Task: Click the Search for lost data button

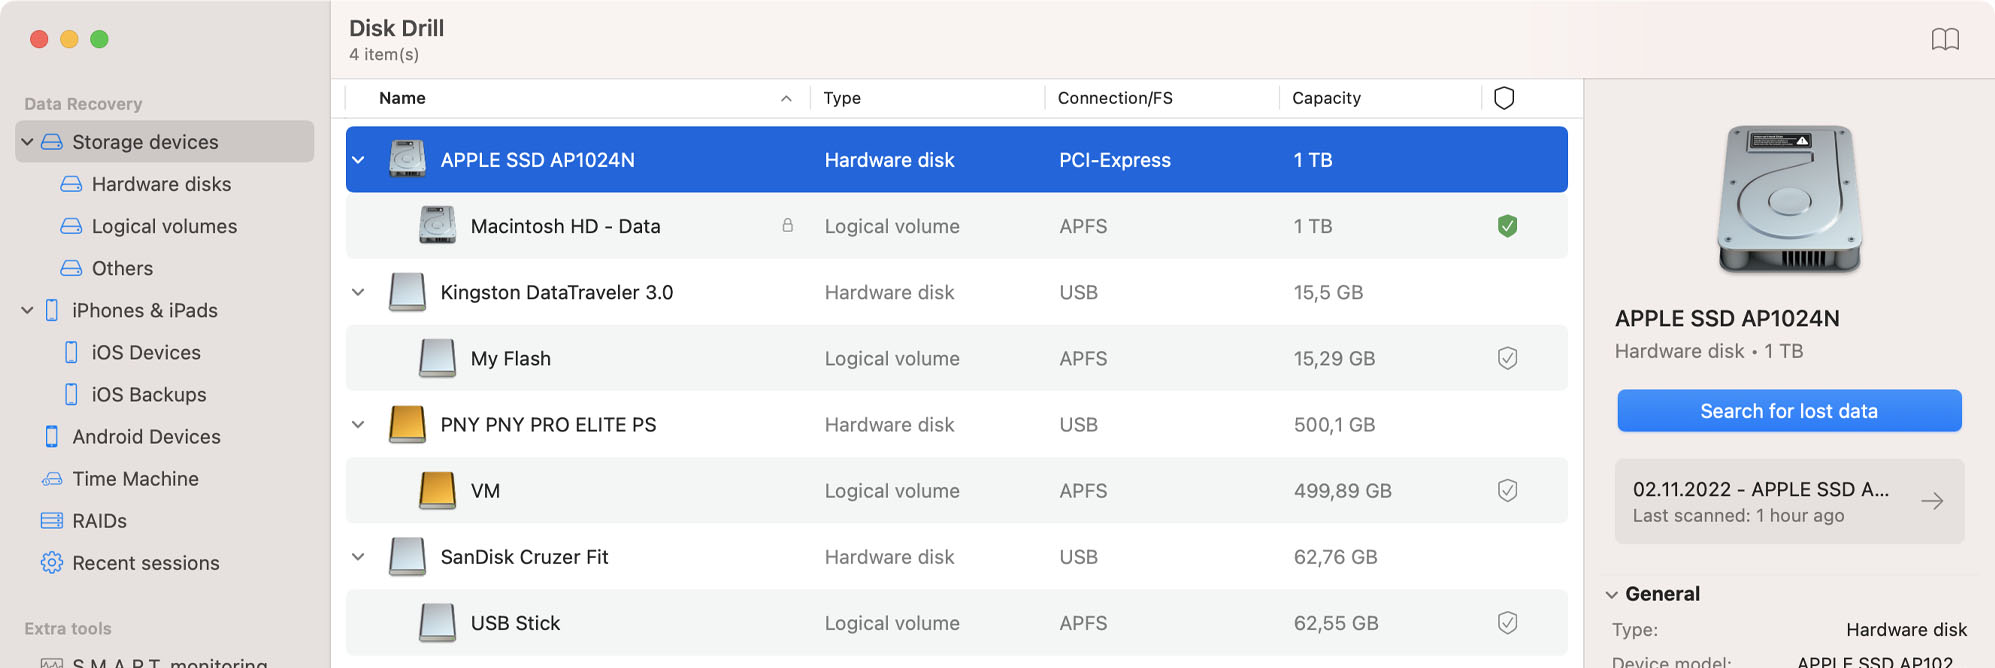Action: click(x=1789, y=411)
